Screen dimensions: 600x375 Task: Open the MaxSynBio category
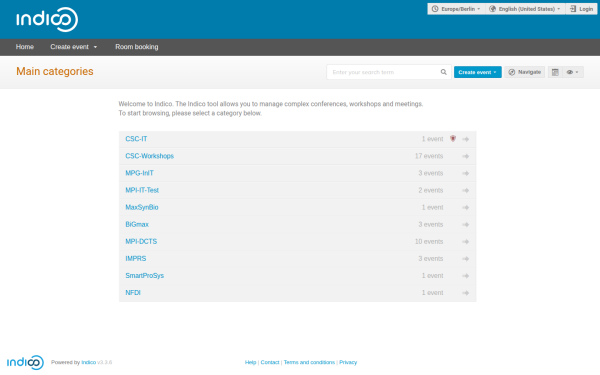142,207
